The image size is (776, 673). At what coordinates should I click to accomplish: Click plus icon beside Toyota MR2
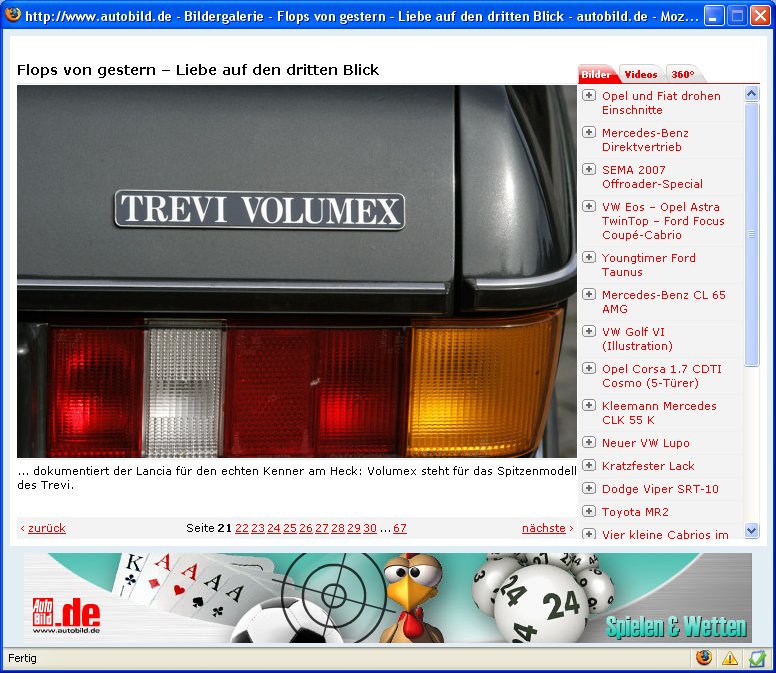pyautogui.click(x=588, y=511)
